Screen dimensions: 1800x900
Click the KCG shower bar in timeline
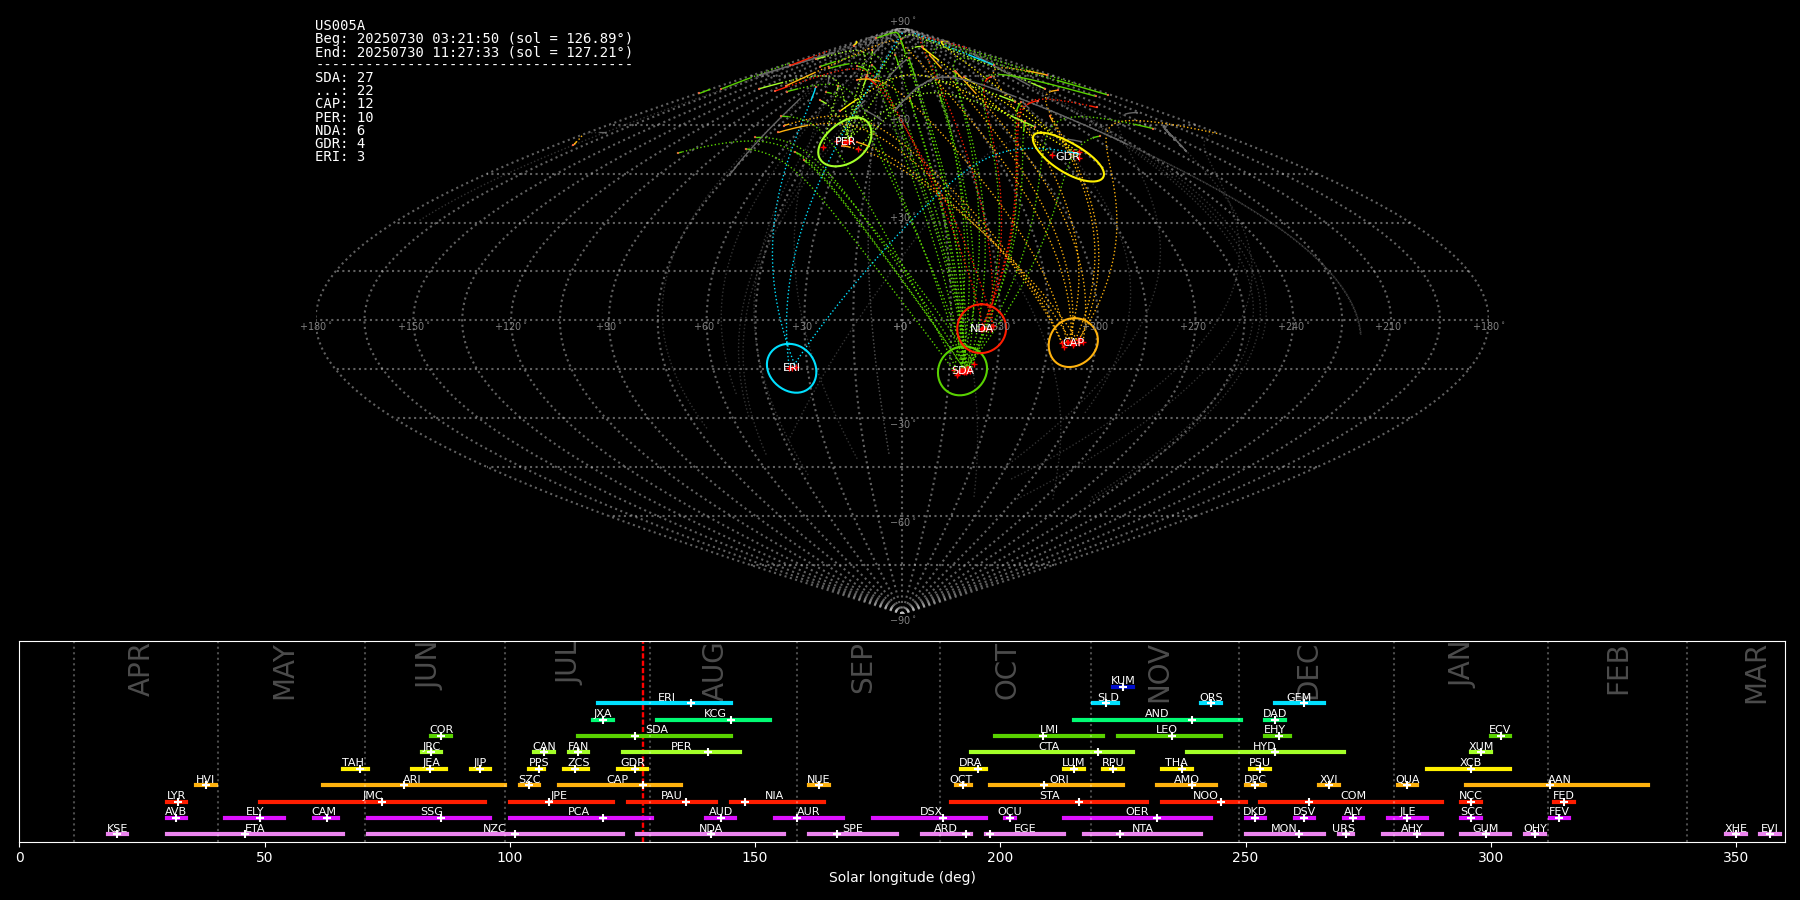coord(713,719)
